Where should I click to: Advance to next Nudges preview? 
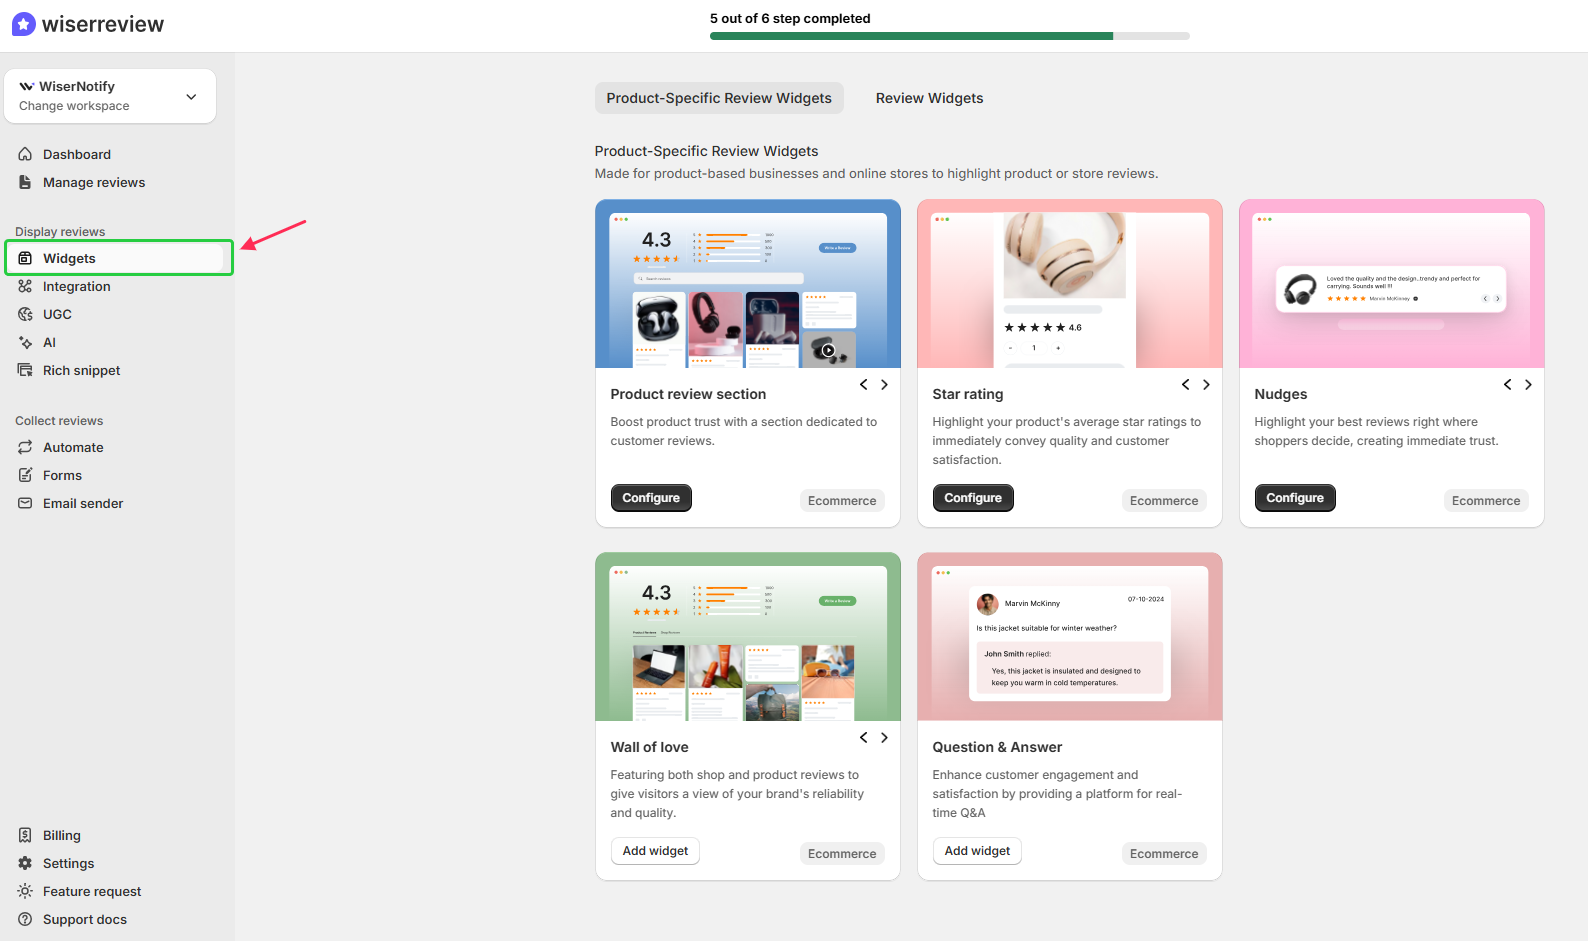pyautogui.click(x=1528, y=385)
